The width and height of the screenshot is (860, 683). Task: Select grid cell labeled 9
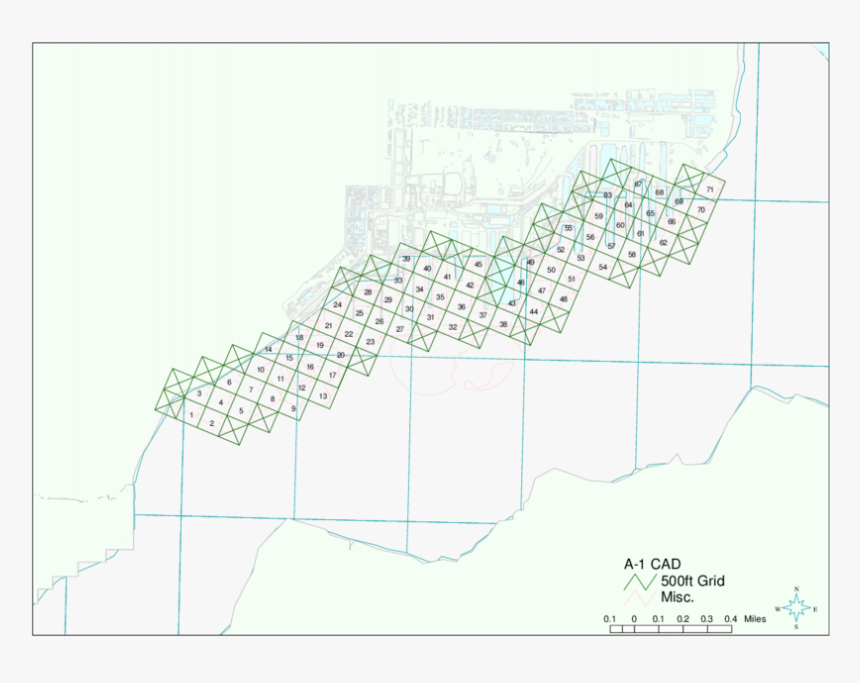293,409
